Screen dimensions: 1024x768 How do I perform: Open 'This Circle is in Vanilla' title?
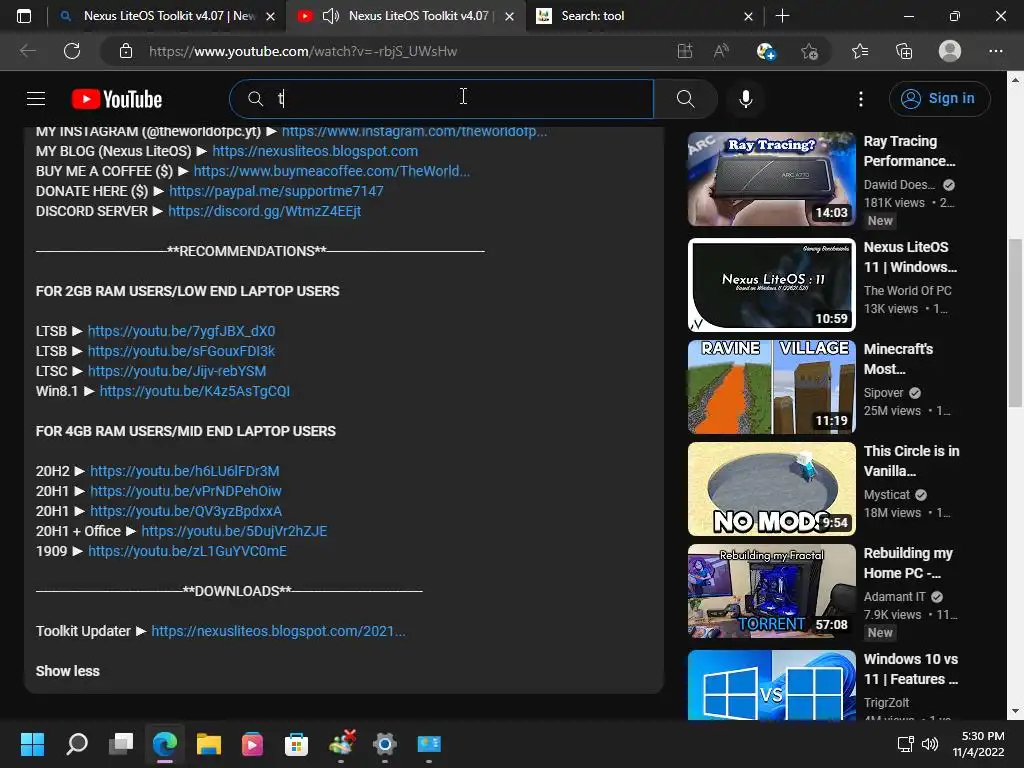(911, 461)
